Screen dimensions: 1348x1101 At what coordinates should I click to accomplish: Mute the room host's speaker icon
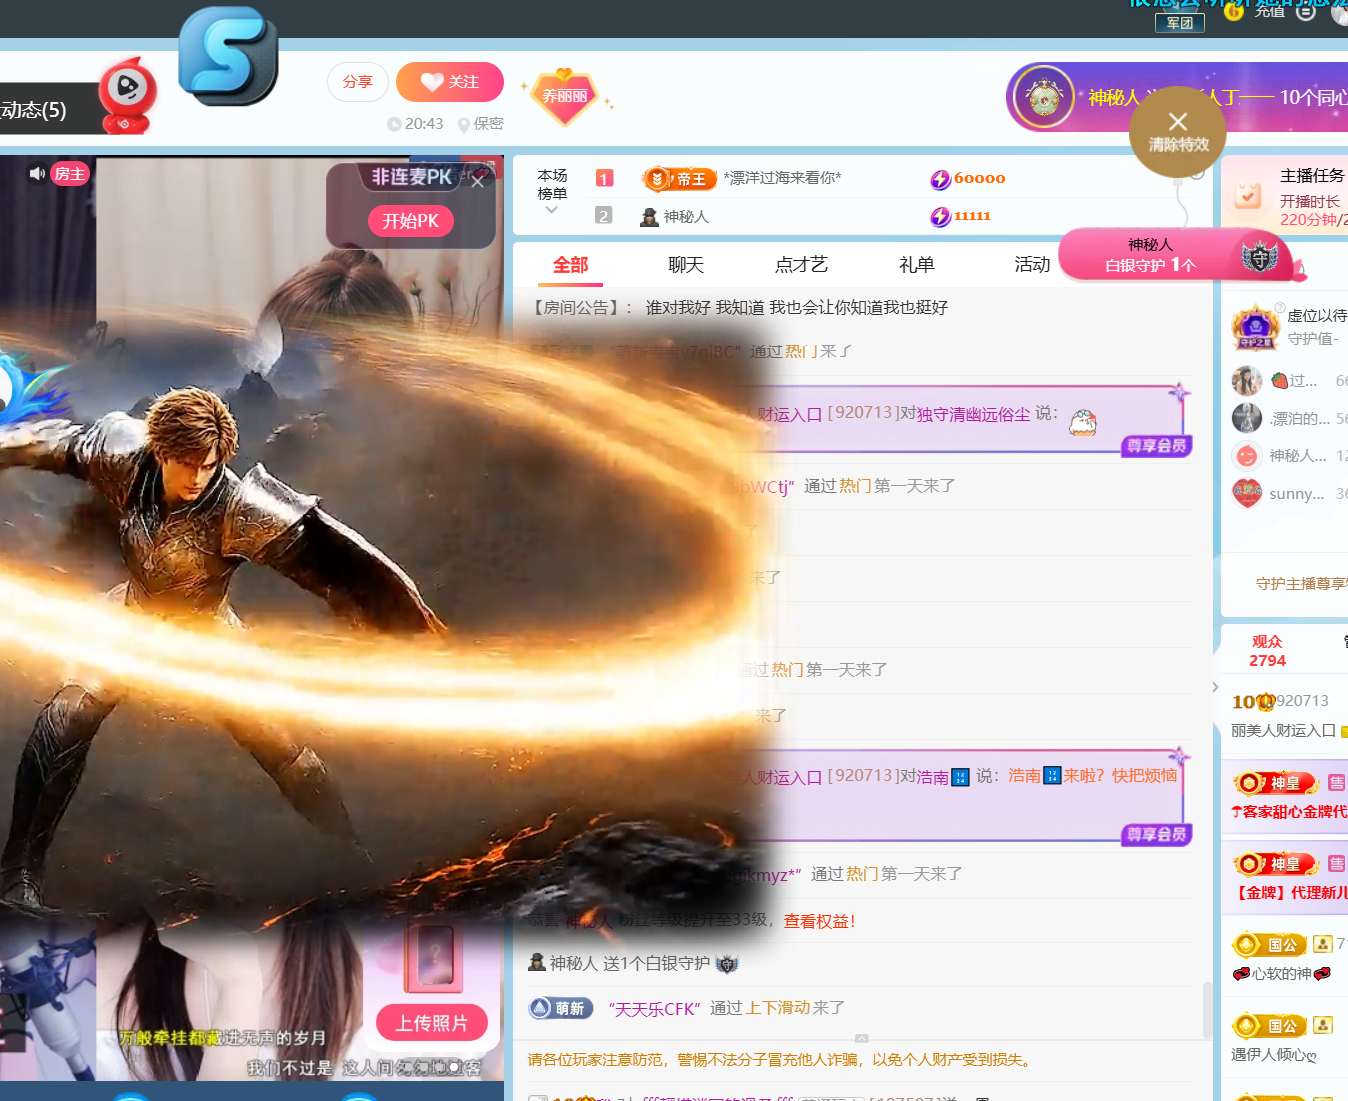(37, 174)
